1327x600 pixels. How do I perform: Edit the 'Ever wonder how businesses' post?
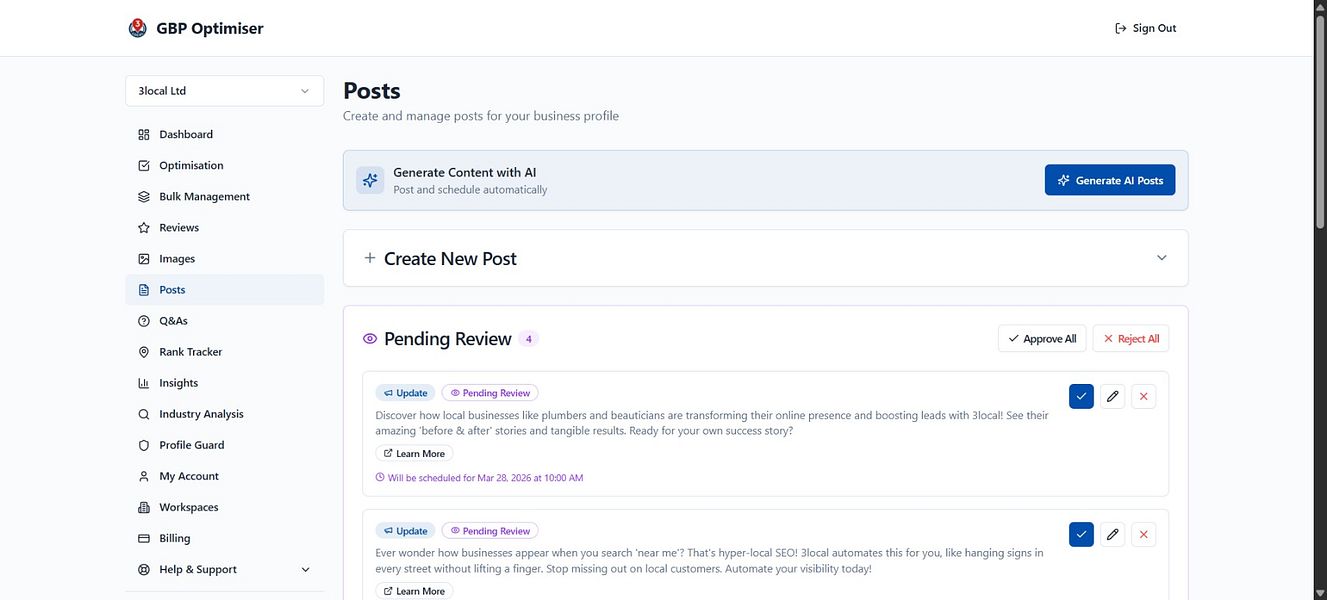1112,534
